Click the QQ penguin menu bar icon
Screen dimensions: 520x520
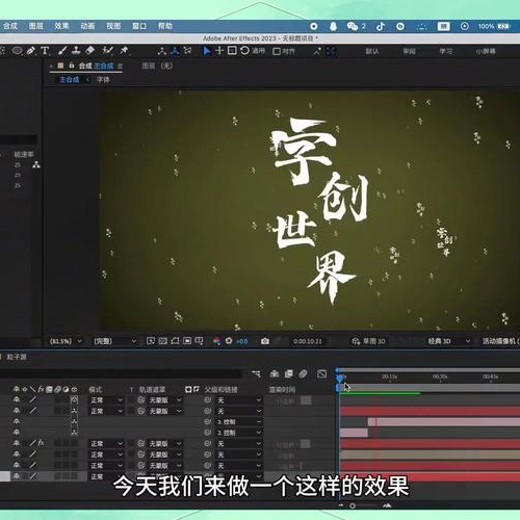pyautogui.click(x=333, y=26)
